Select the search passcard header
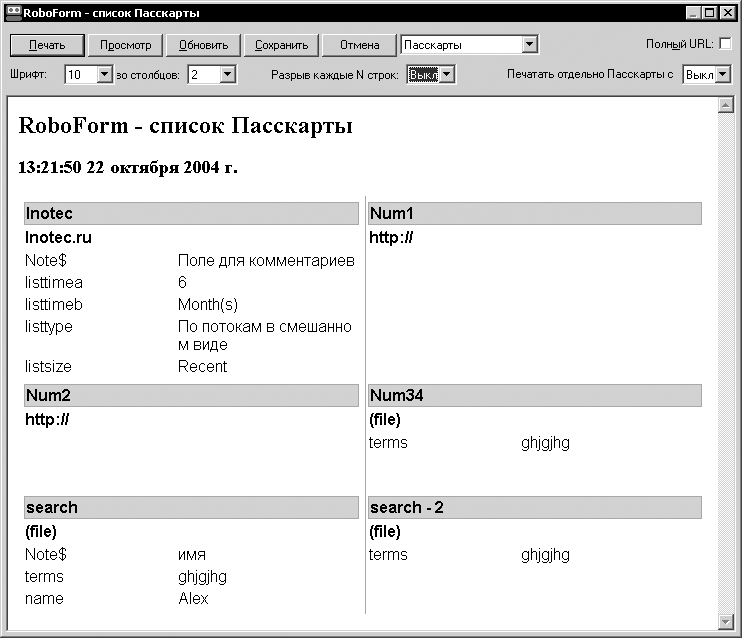742x638 pixels. pyautogui.click(x=191, y=507)
